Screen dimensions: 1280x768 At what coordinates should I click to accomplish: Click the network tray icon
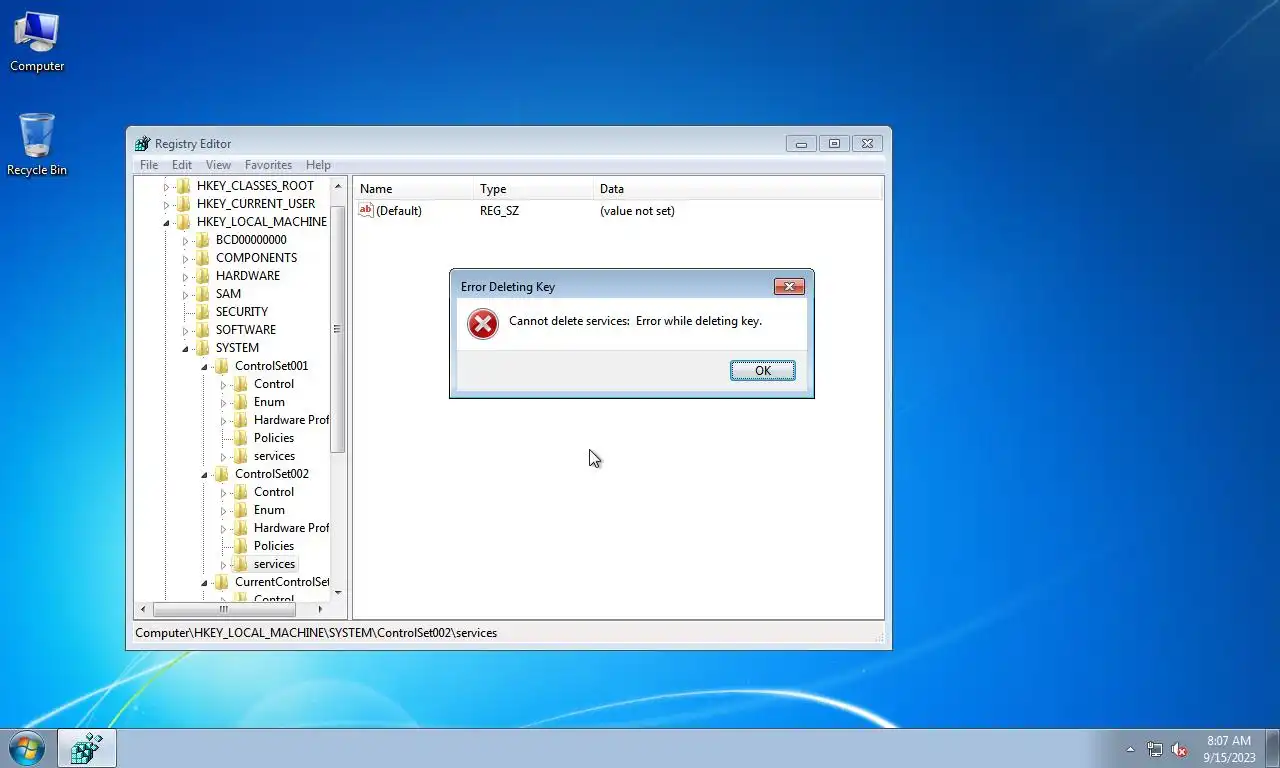(x=1155, y=749)
